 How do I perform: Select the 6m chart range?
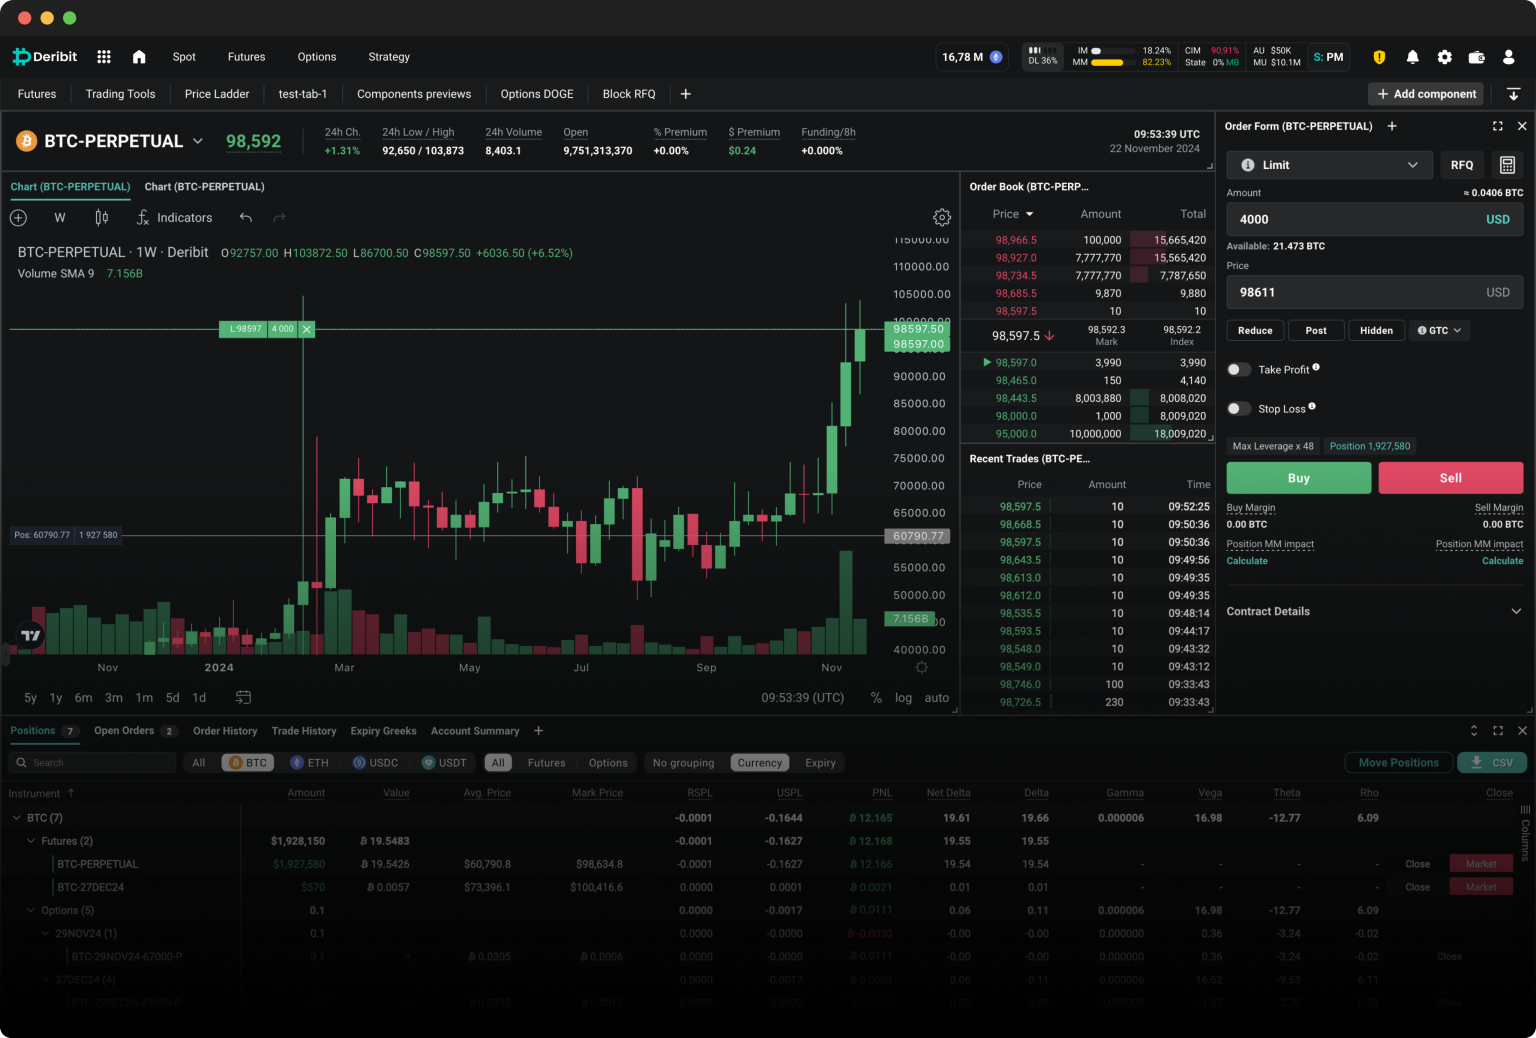coord(83,698)
